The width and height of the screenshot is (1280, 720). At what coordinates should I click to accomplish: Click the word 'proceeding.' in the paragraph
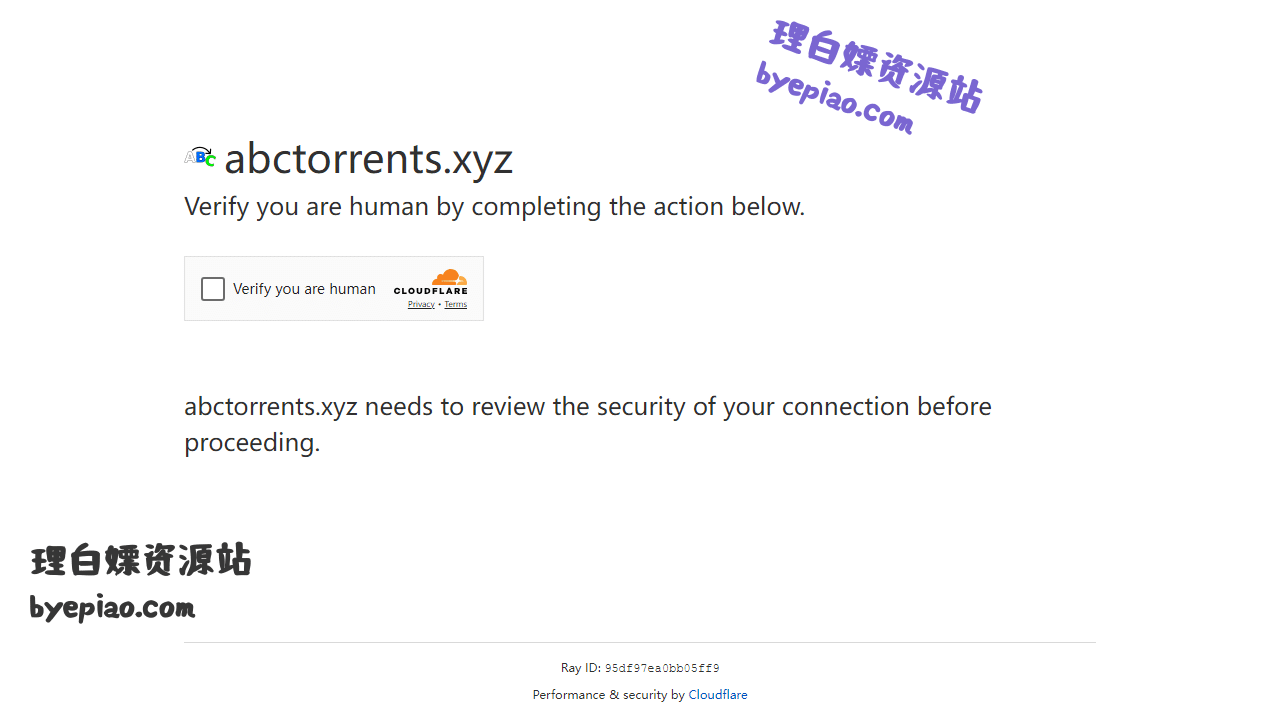pos(252,443)
